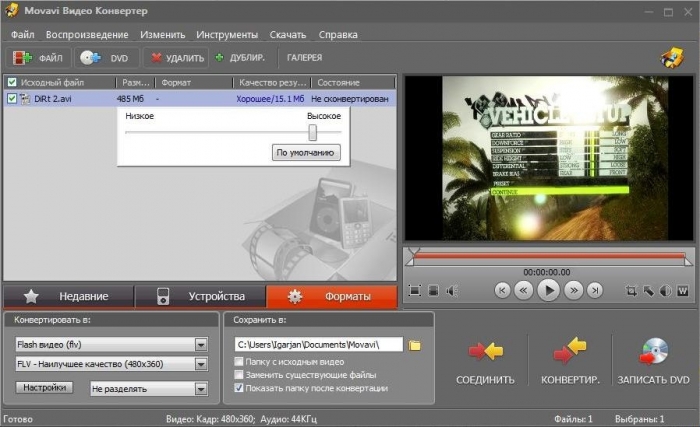
Task: Open the watermark tool (W icon)
Action: coord(682,291)
